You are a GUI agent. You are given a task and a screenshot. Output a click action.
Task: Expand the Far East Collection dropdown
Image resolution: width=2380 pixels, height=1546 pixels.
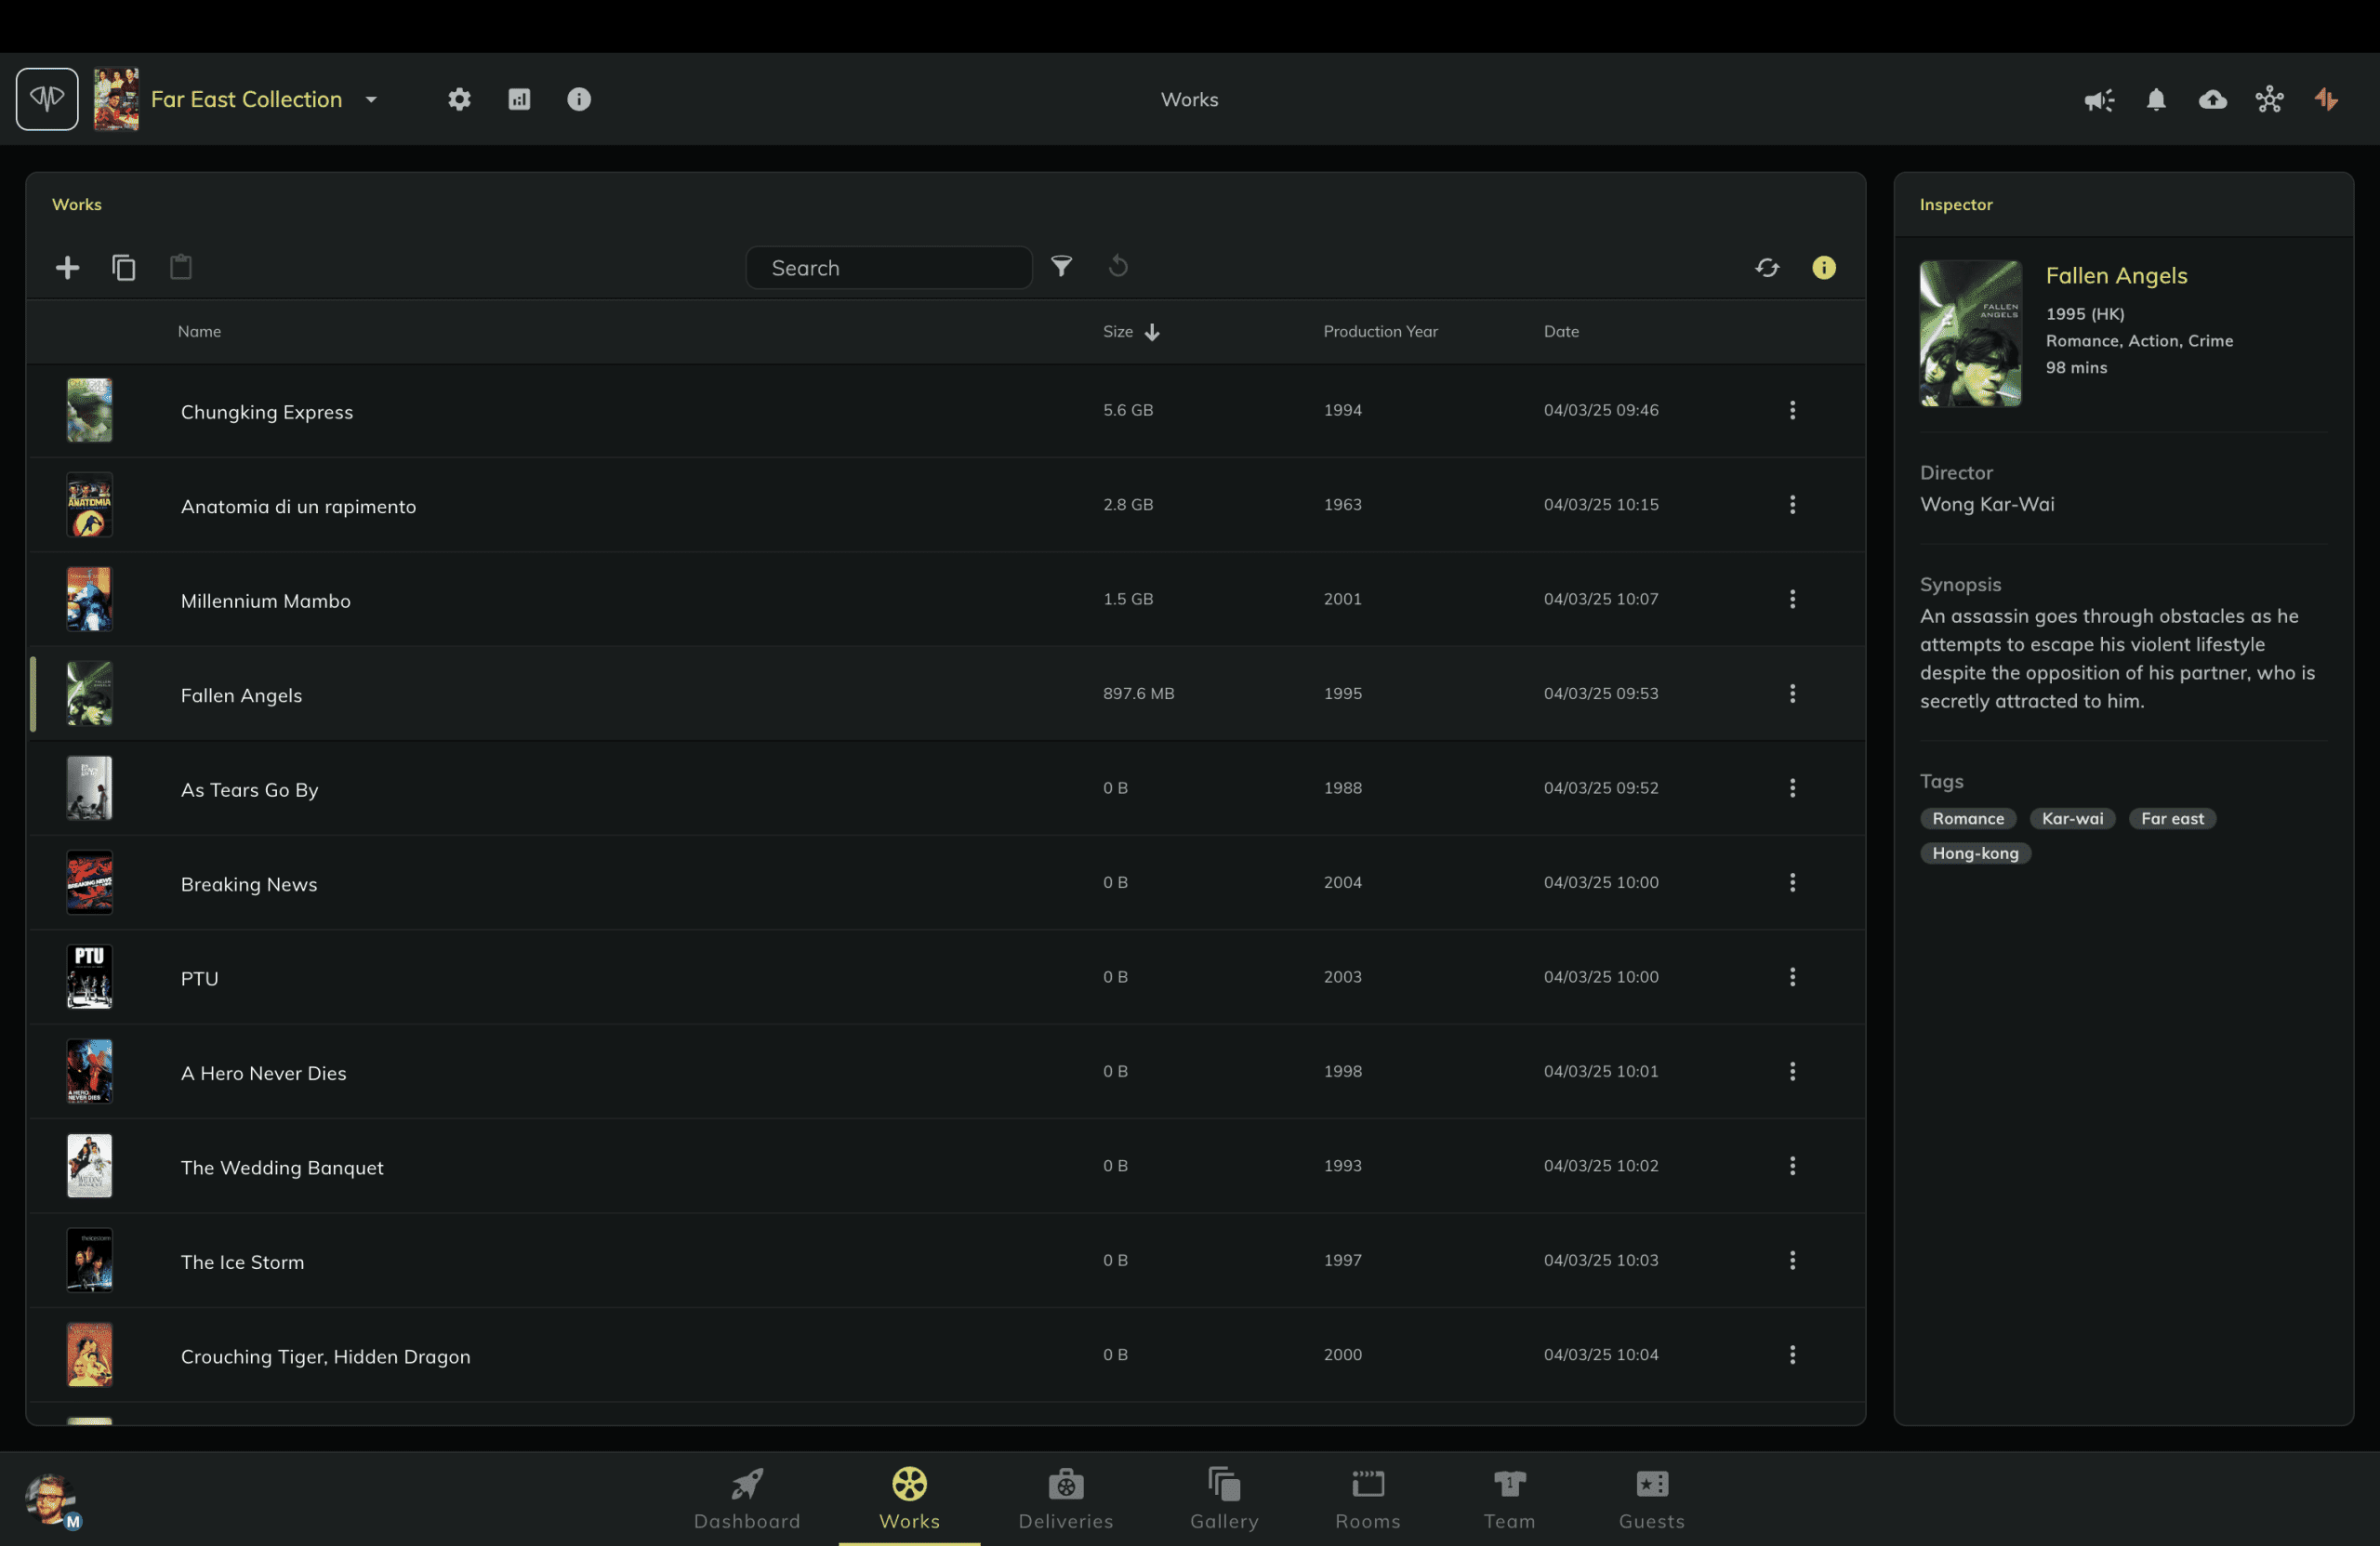[x=370, y=99]
